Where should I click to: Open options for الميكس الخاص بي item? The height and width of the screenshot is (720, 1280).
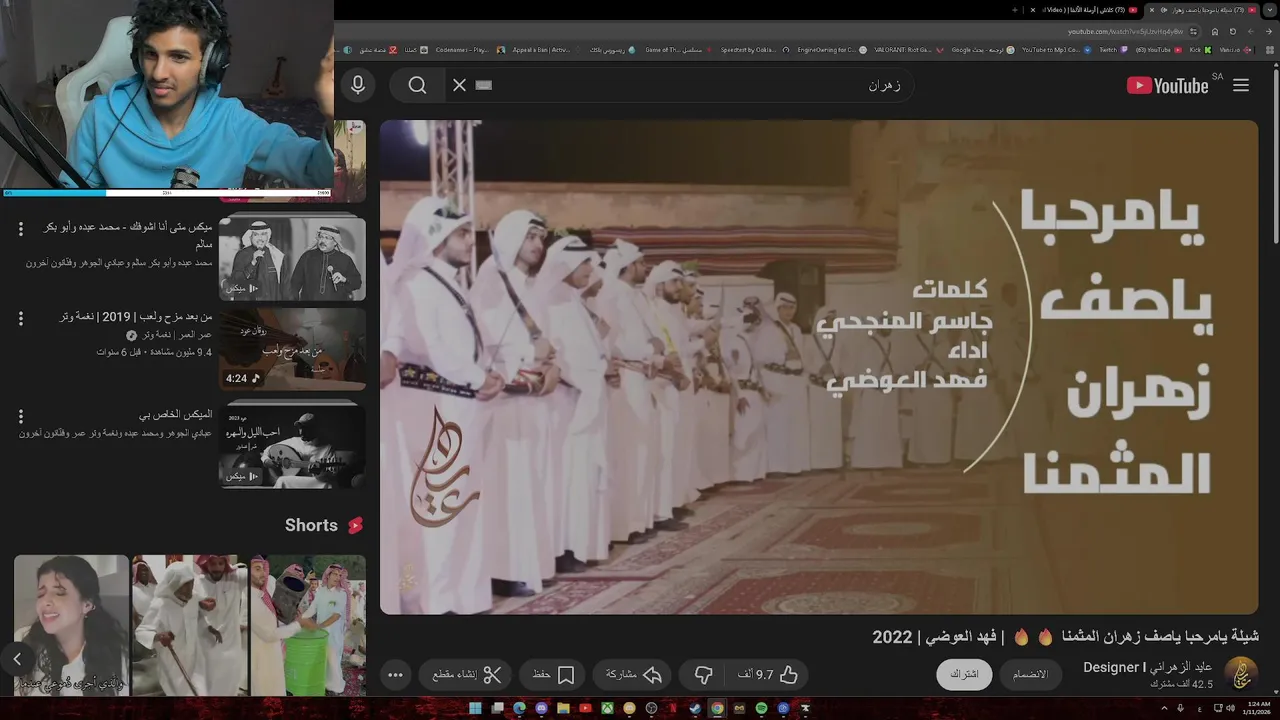point(20,415)
